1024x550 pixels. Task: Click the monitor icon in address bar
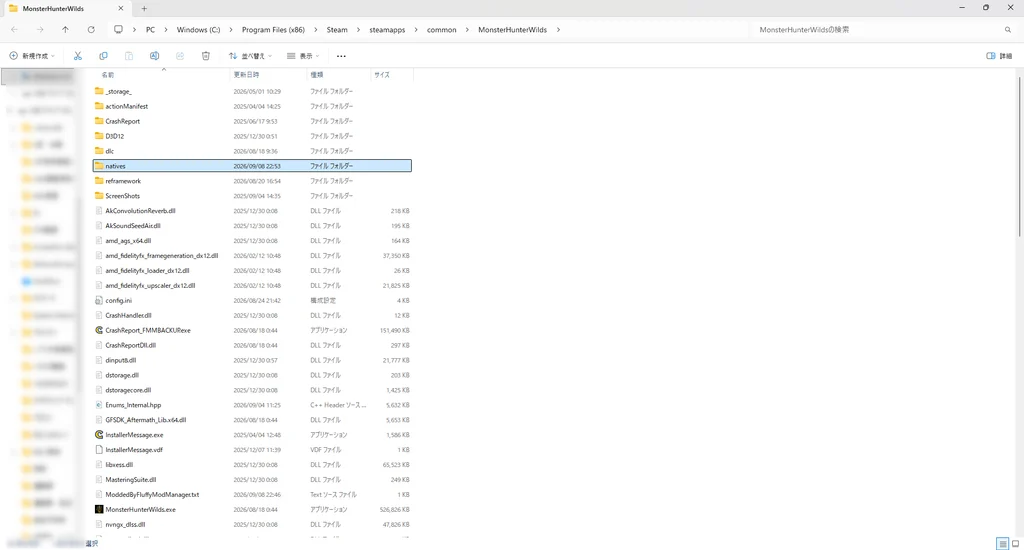pyautogui.click(x=118, y=30)
